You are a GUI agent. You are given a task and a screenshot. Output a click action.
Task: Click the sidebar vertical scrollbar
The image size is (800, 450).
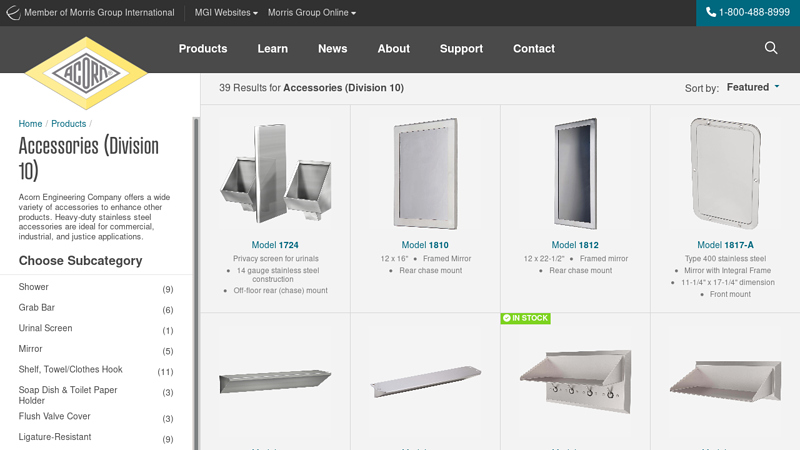[195, 283]
